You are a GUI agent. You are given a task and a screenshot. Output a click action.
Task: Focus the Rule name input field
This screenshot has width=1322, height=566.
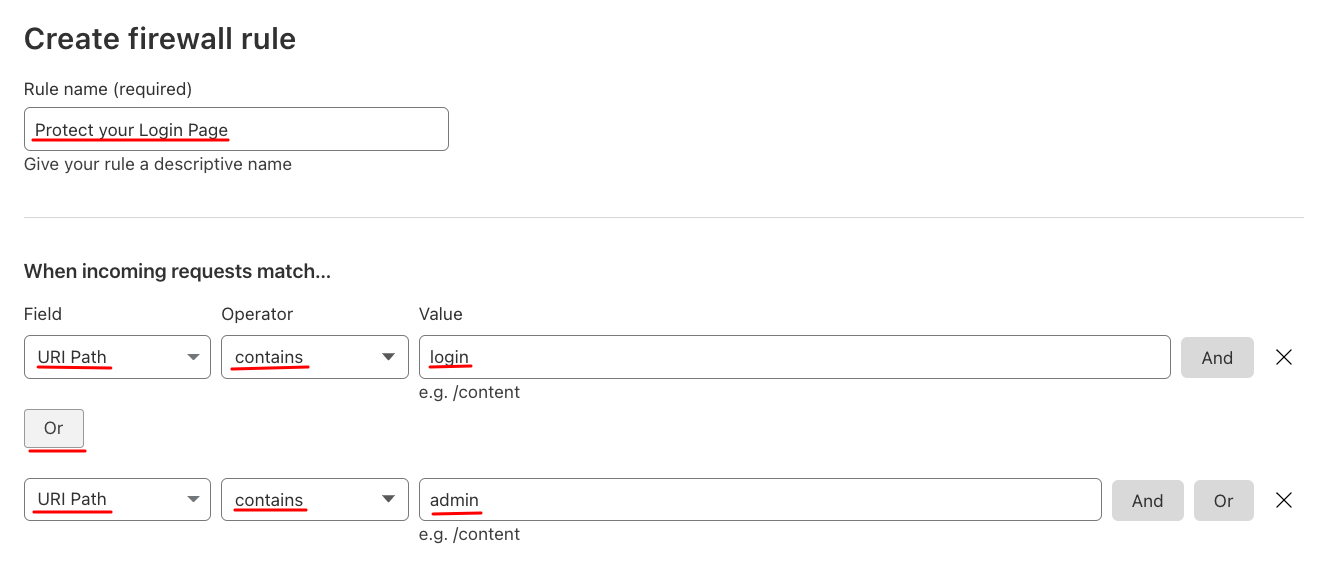pyautogui.click(x=236, y=130)
